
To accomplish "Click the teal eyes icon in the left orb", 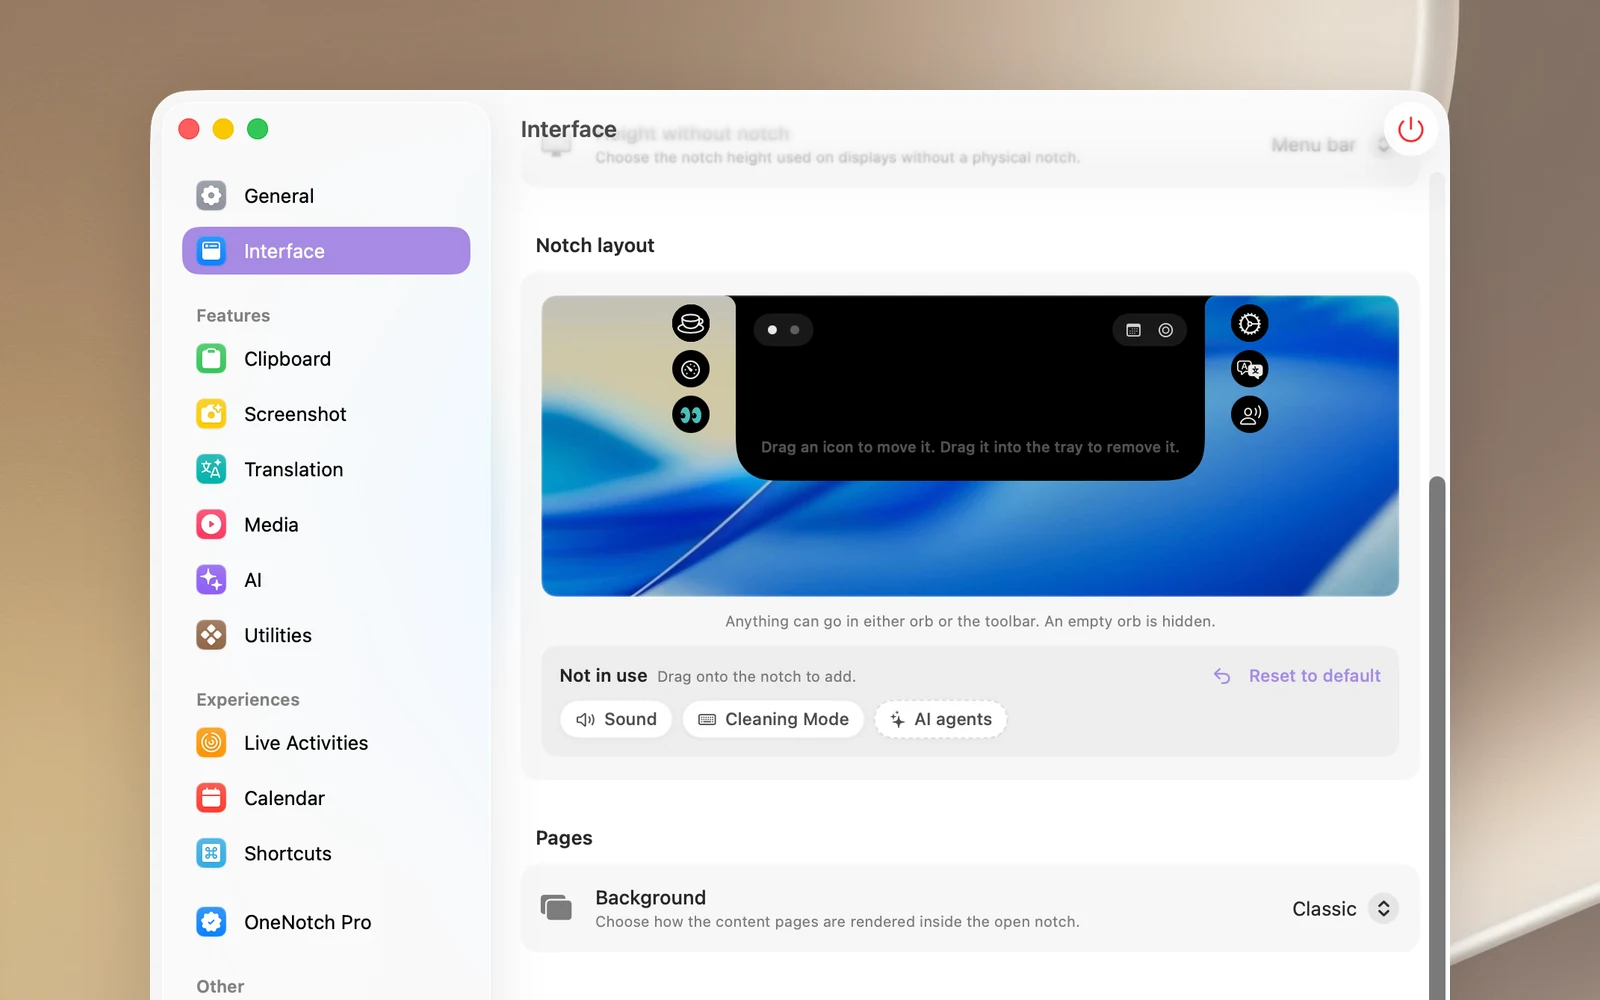I will pyautogui.click(x=691, y=414).
